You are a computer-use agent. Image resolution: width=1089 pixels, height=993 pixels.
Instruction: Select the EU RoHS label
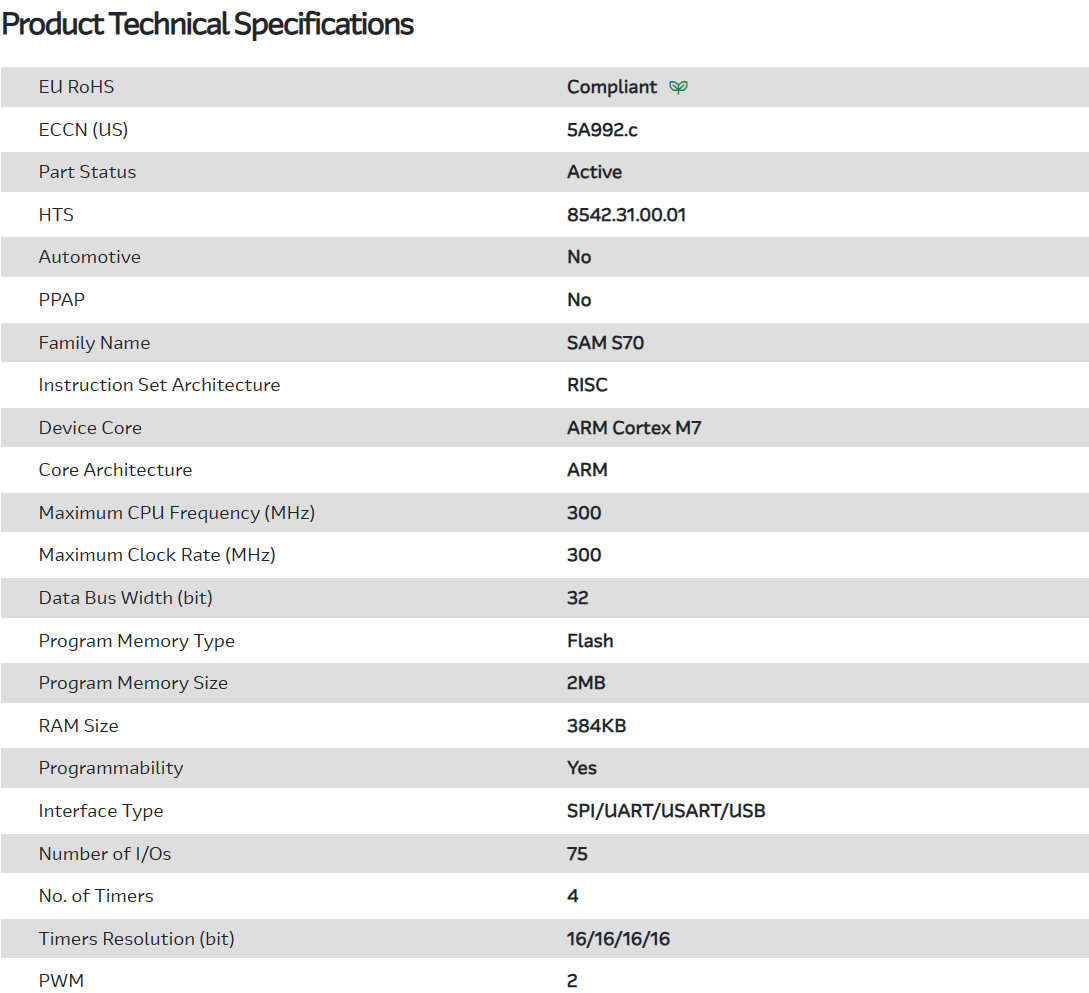pos(76,87)
